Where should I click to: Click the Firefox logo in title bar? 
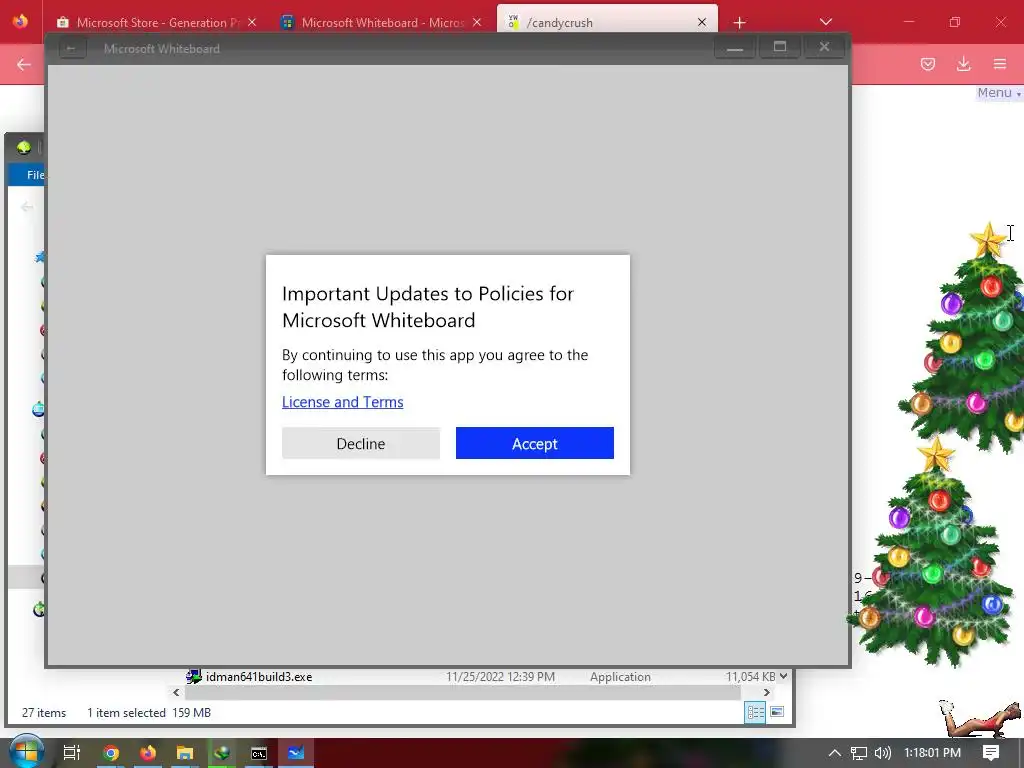(20, 22)
